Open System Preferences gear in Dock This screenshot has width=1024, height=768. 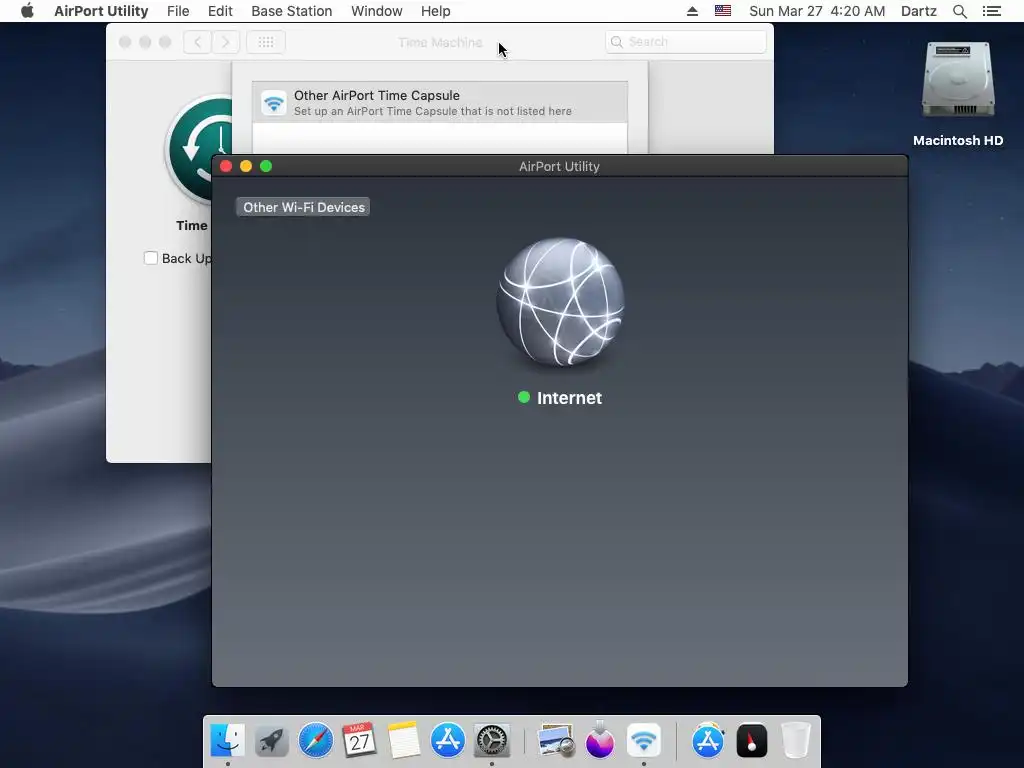[x=492, y=740]
